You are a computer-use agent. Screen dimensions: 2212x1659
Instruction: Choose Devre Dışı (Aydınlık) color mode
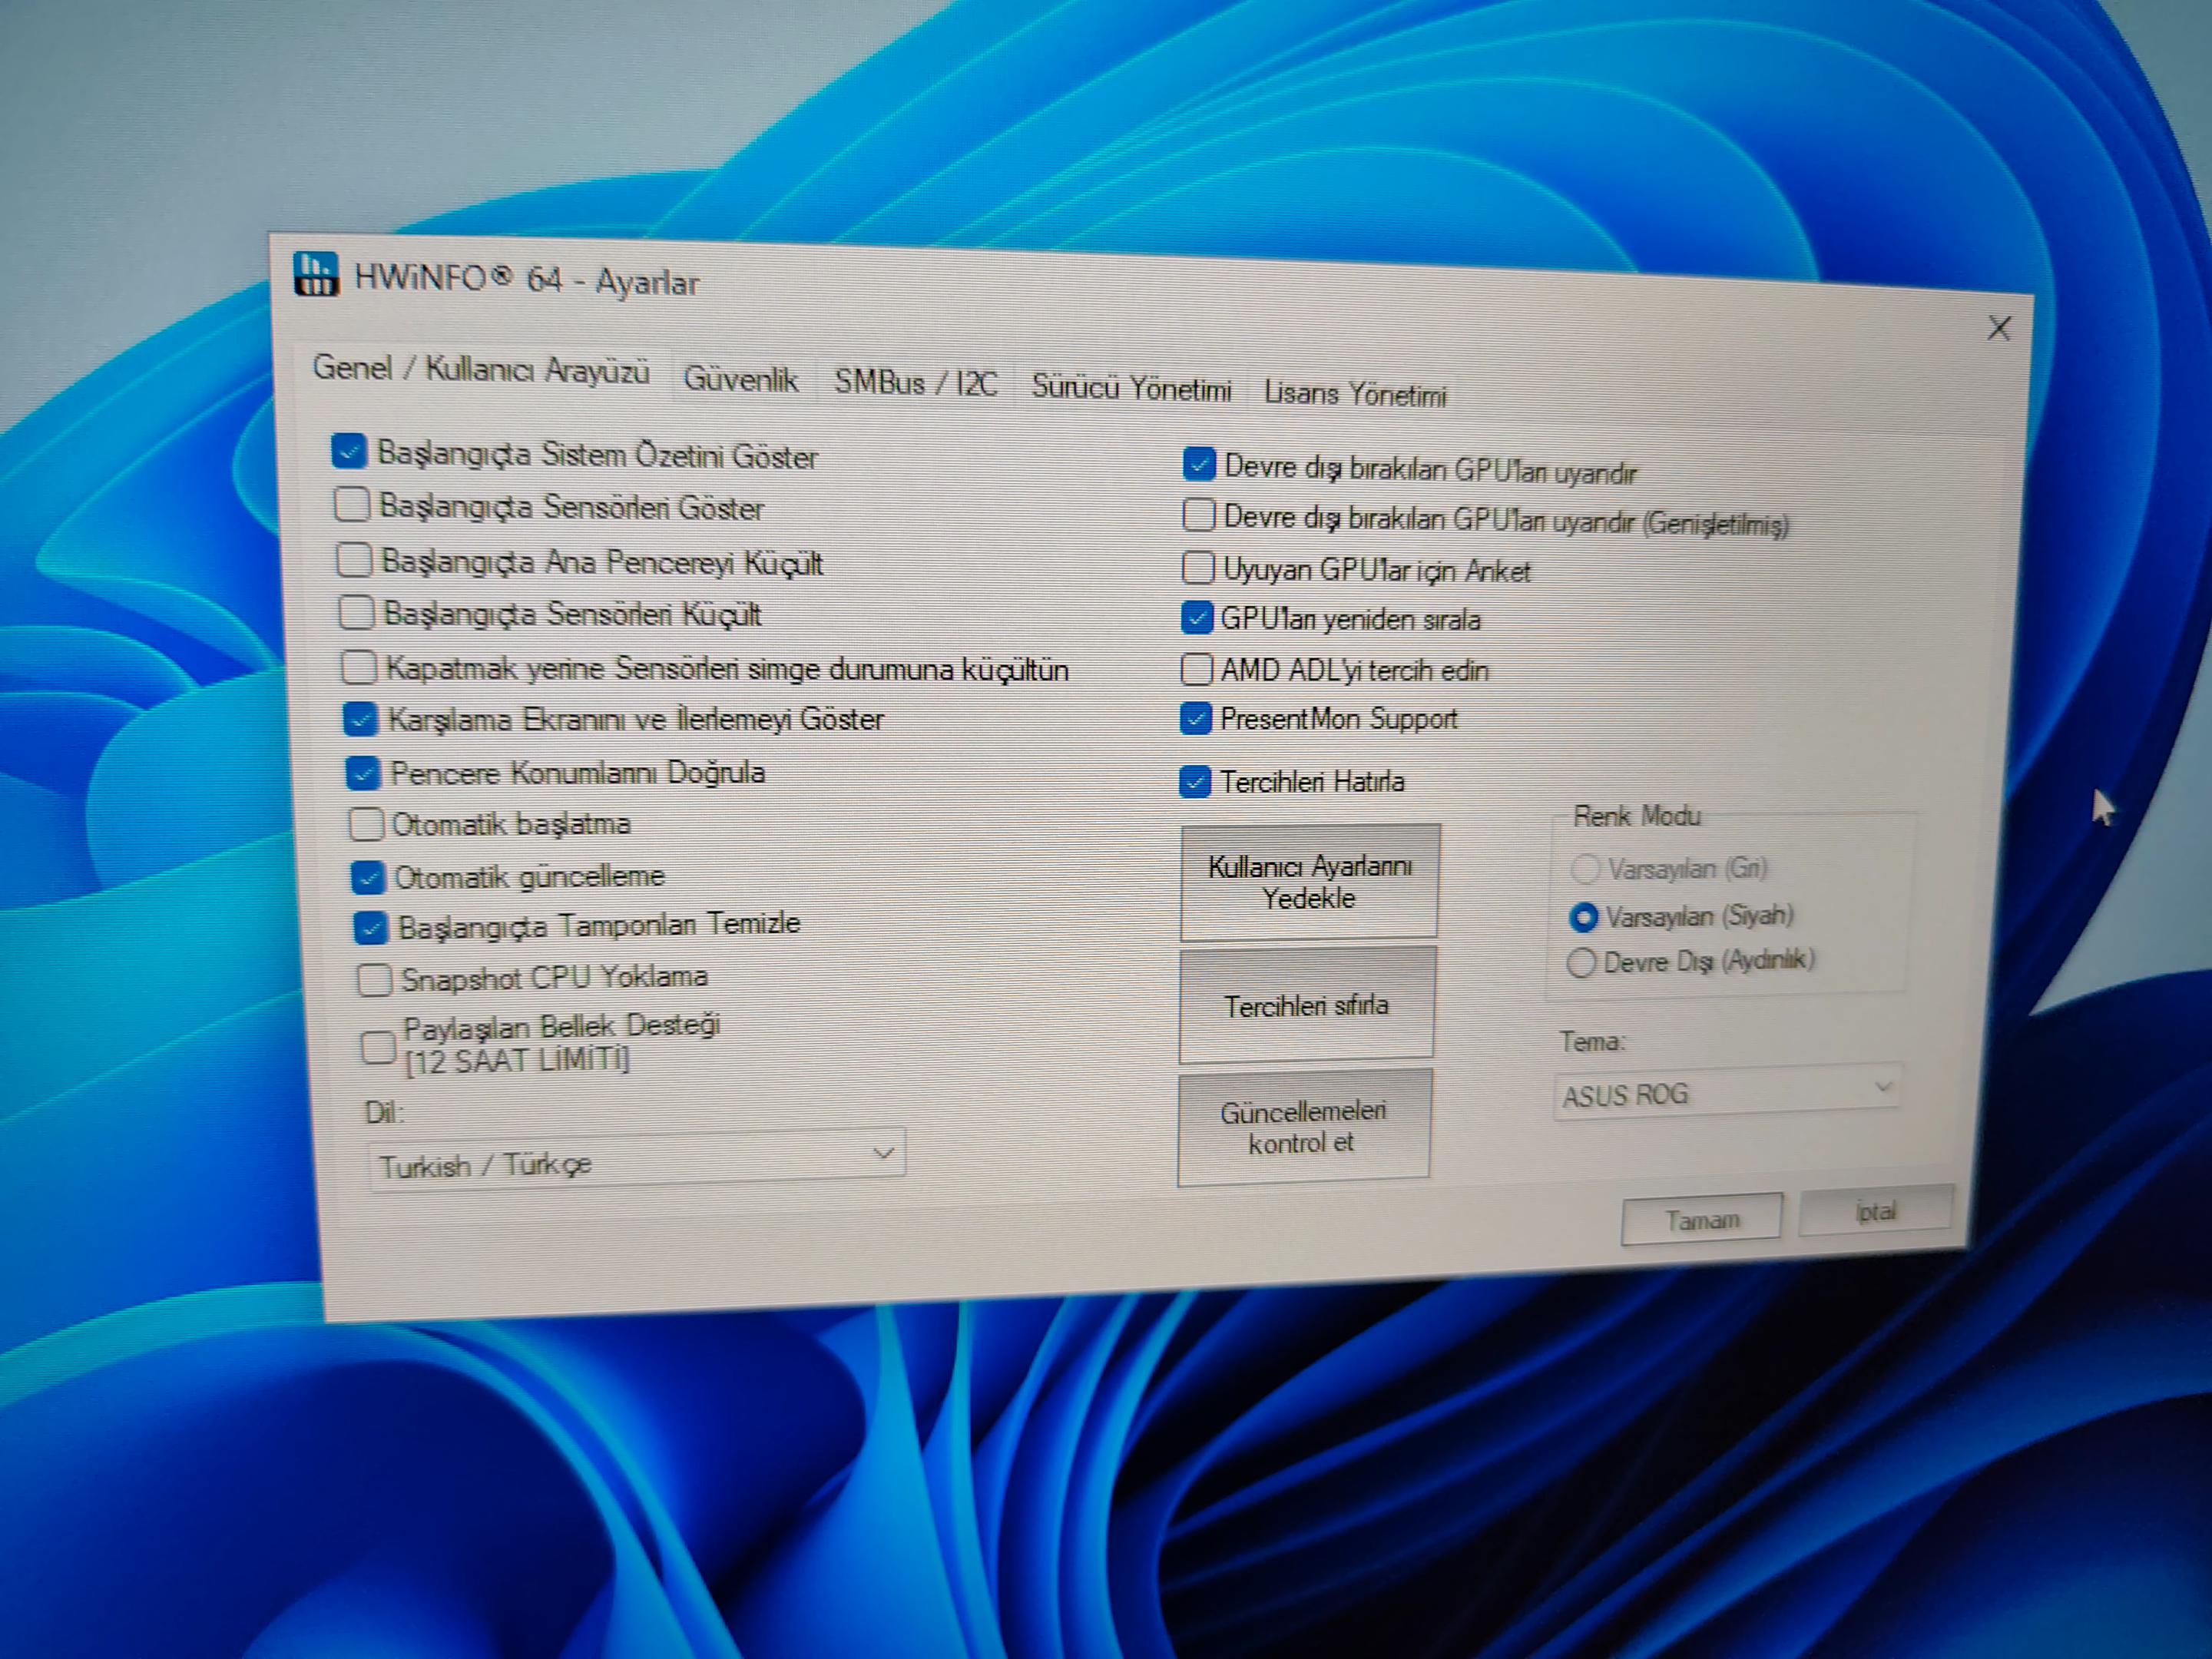(1581, 963)
